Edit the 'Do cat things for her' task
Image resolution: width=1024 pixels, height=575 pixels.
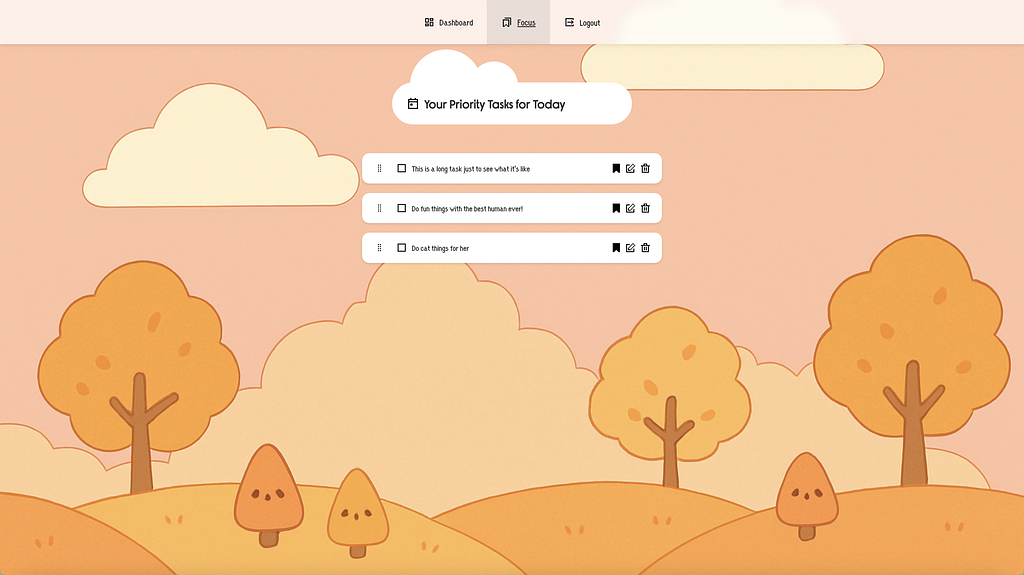pos(630,248)
